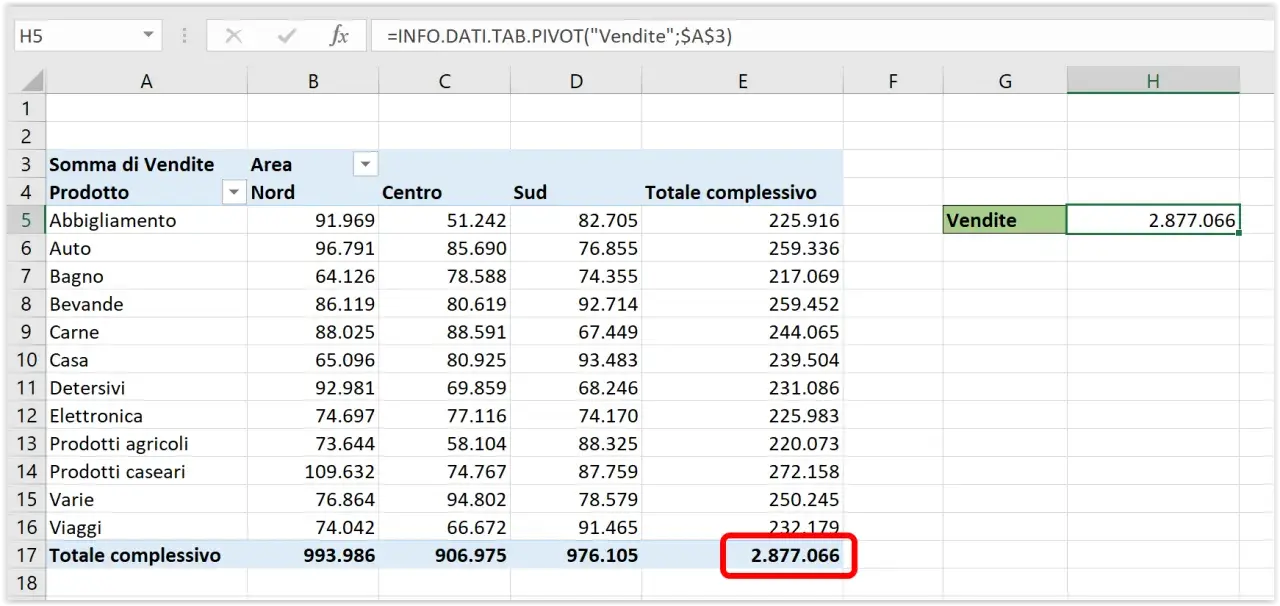The width and height of the screenshot is (1280, 606).
Task: Click the Auto row label
Action: click(70, 248)
